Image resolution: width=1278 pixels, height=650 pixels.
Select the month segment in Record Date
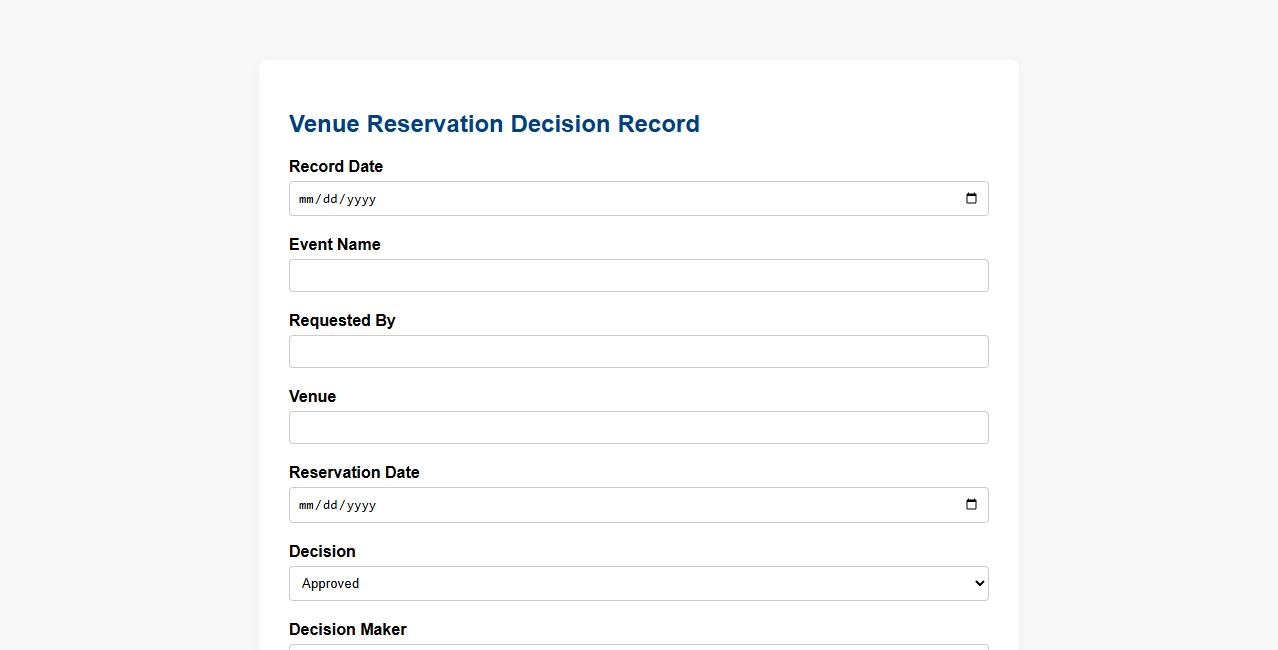pos(306,199)
